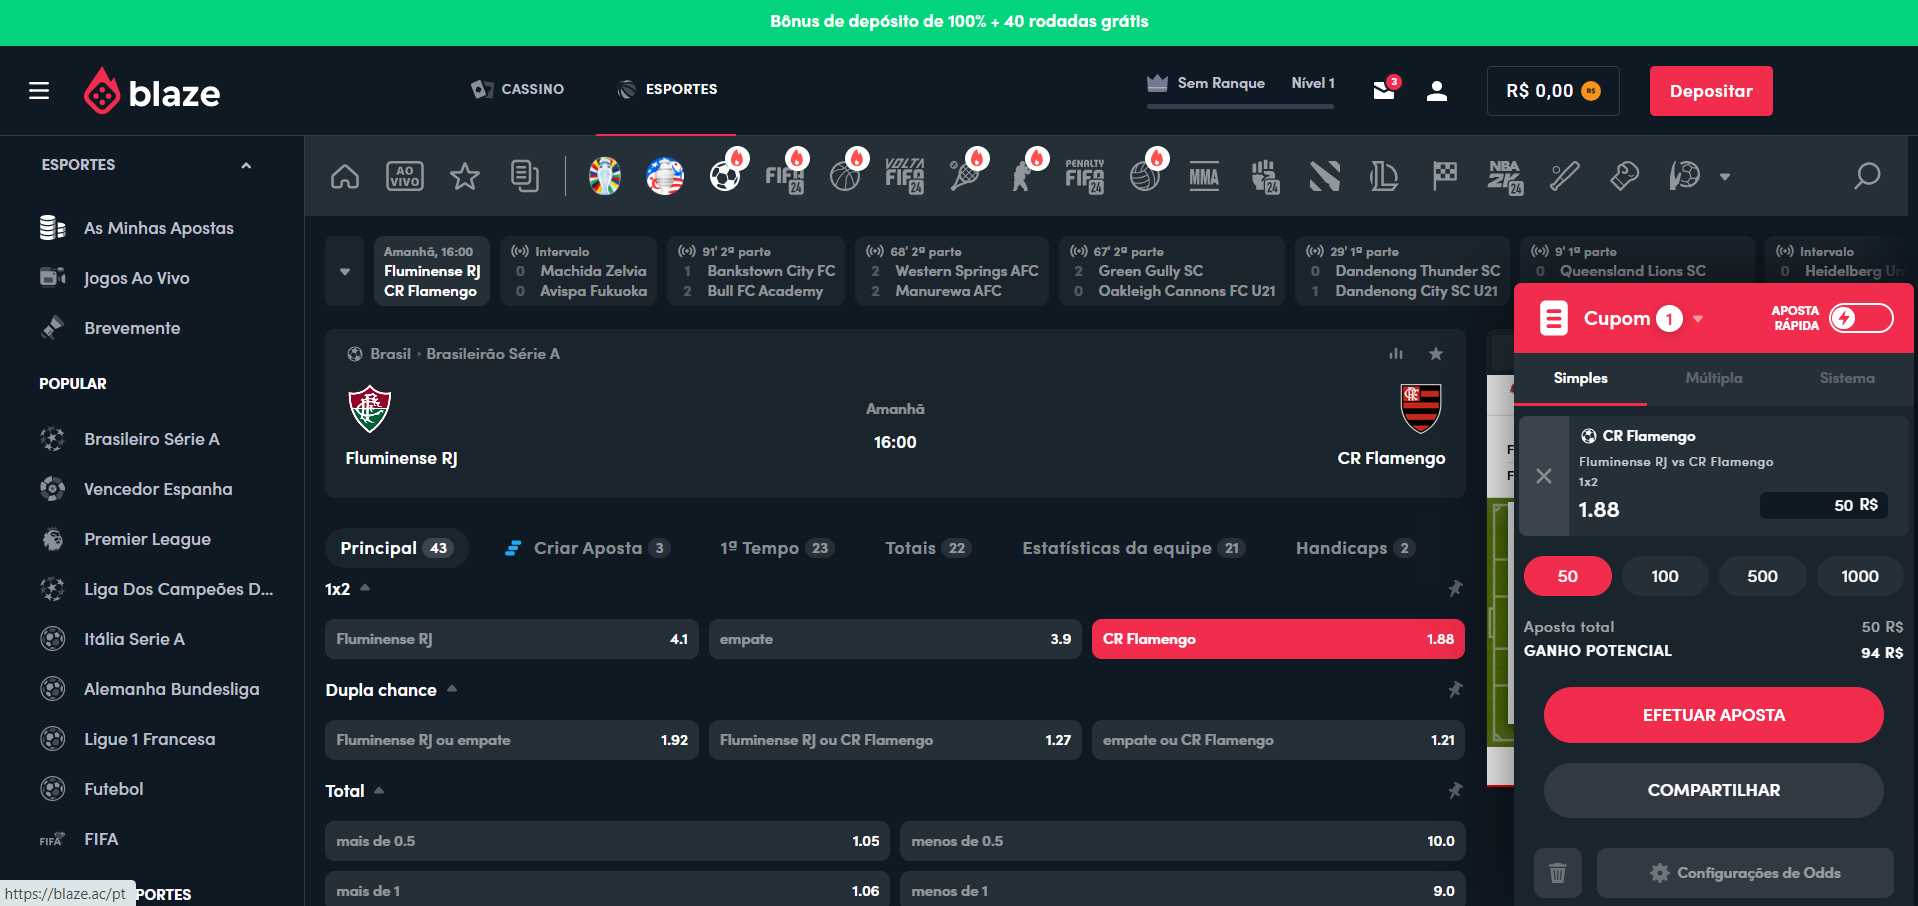1918x906 pixels.
Task: Open bet history document icon
Action: click(x=525, y=177)
